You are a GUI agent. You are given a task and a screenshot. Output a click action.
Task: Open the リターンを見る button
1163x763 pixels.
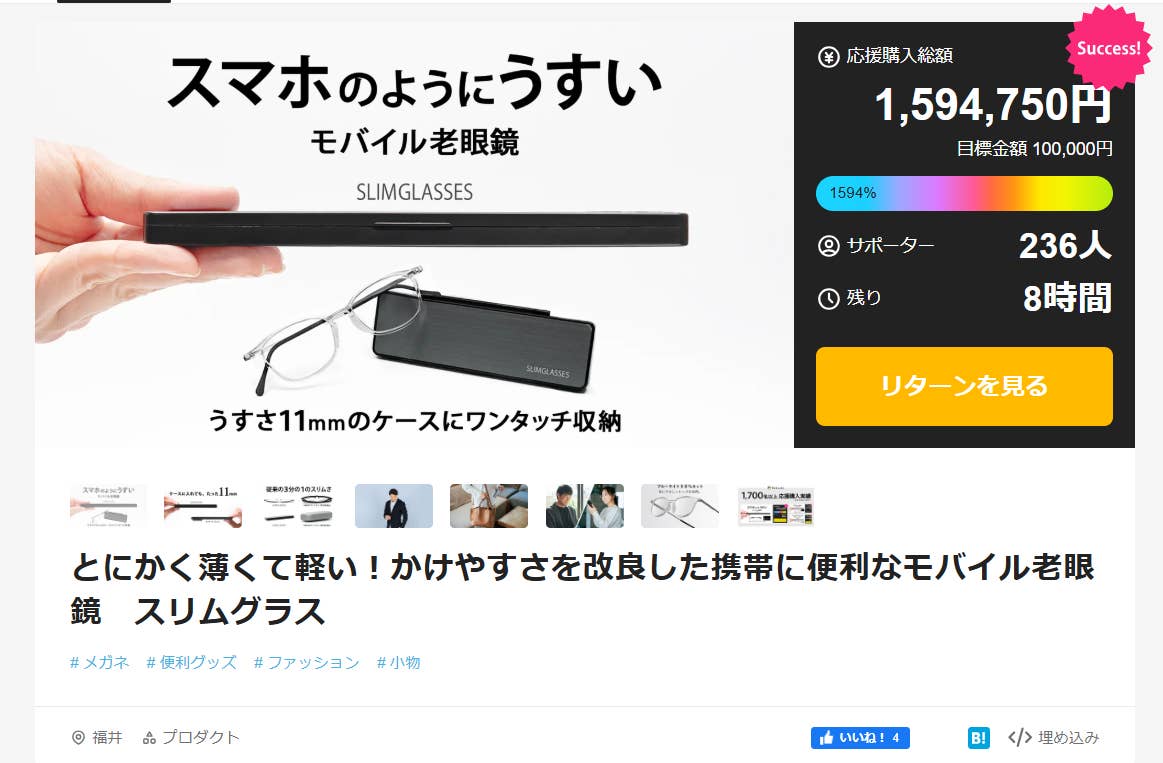(x=964, y=386)
